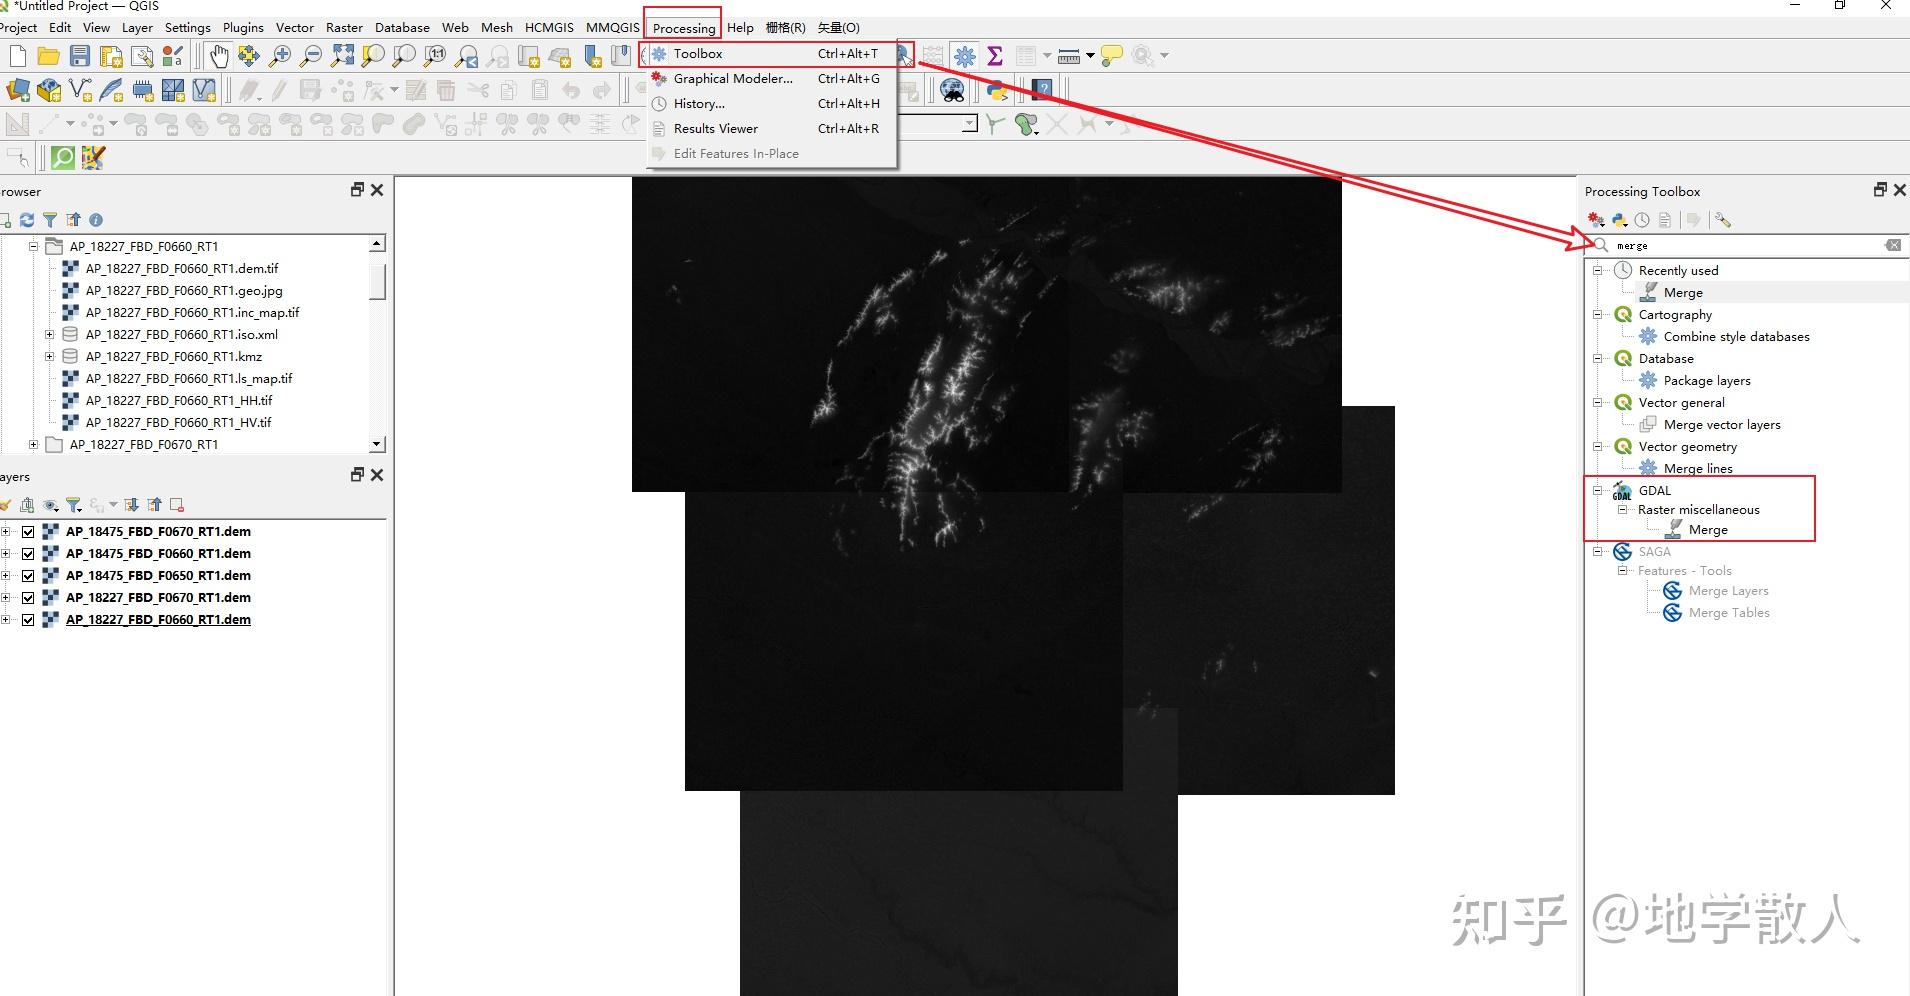This screenshot has width=1910, height=996.
Task: Click the Save Project icon
Action: point(80,56)
